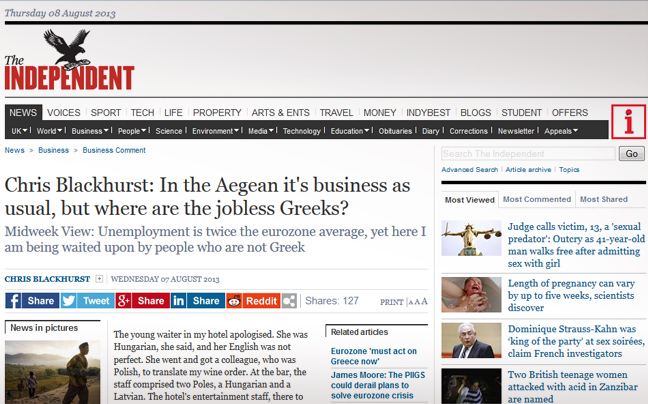Image resolution: width=648 pixels, height=404 pixels.
Task: Share article on Google Plus
Action: click(143, 301)
